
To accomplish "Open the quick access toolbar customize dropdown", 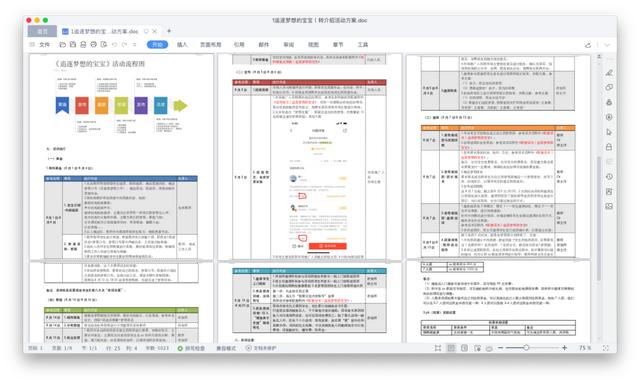I will pyautogui.click(x=134, y=44).
